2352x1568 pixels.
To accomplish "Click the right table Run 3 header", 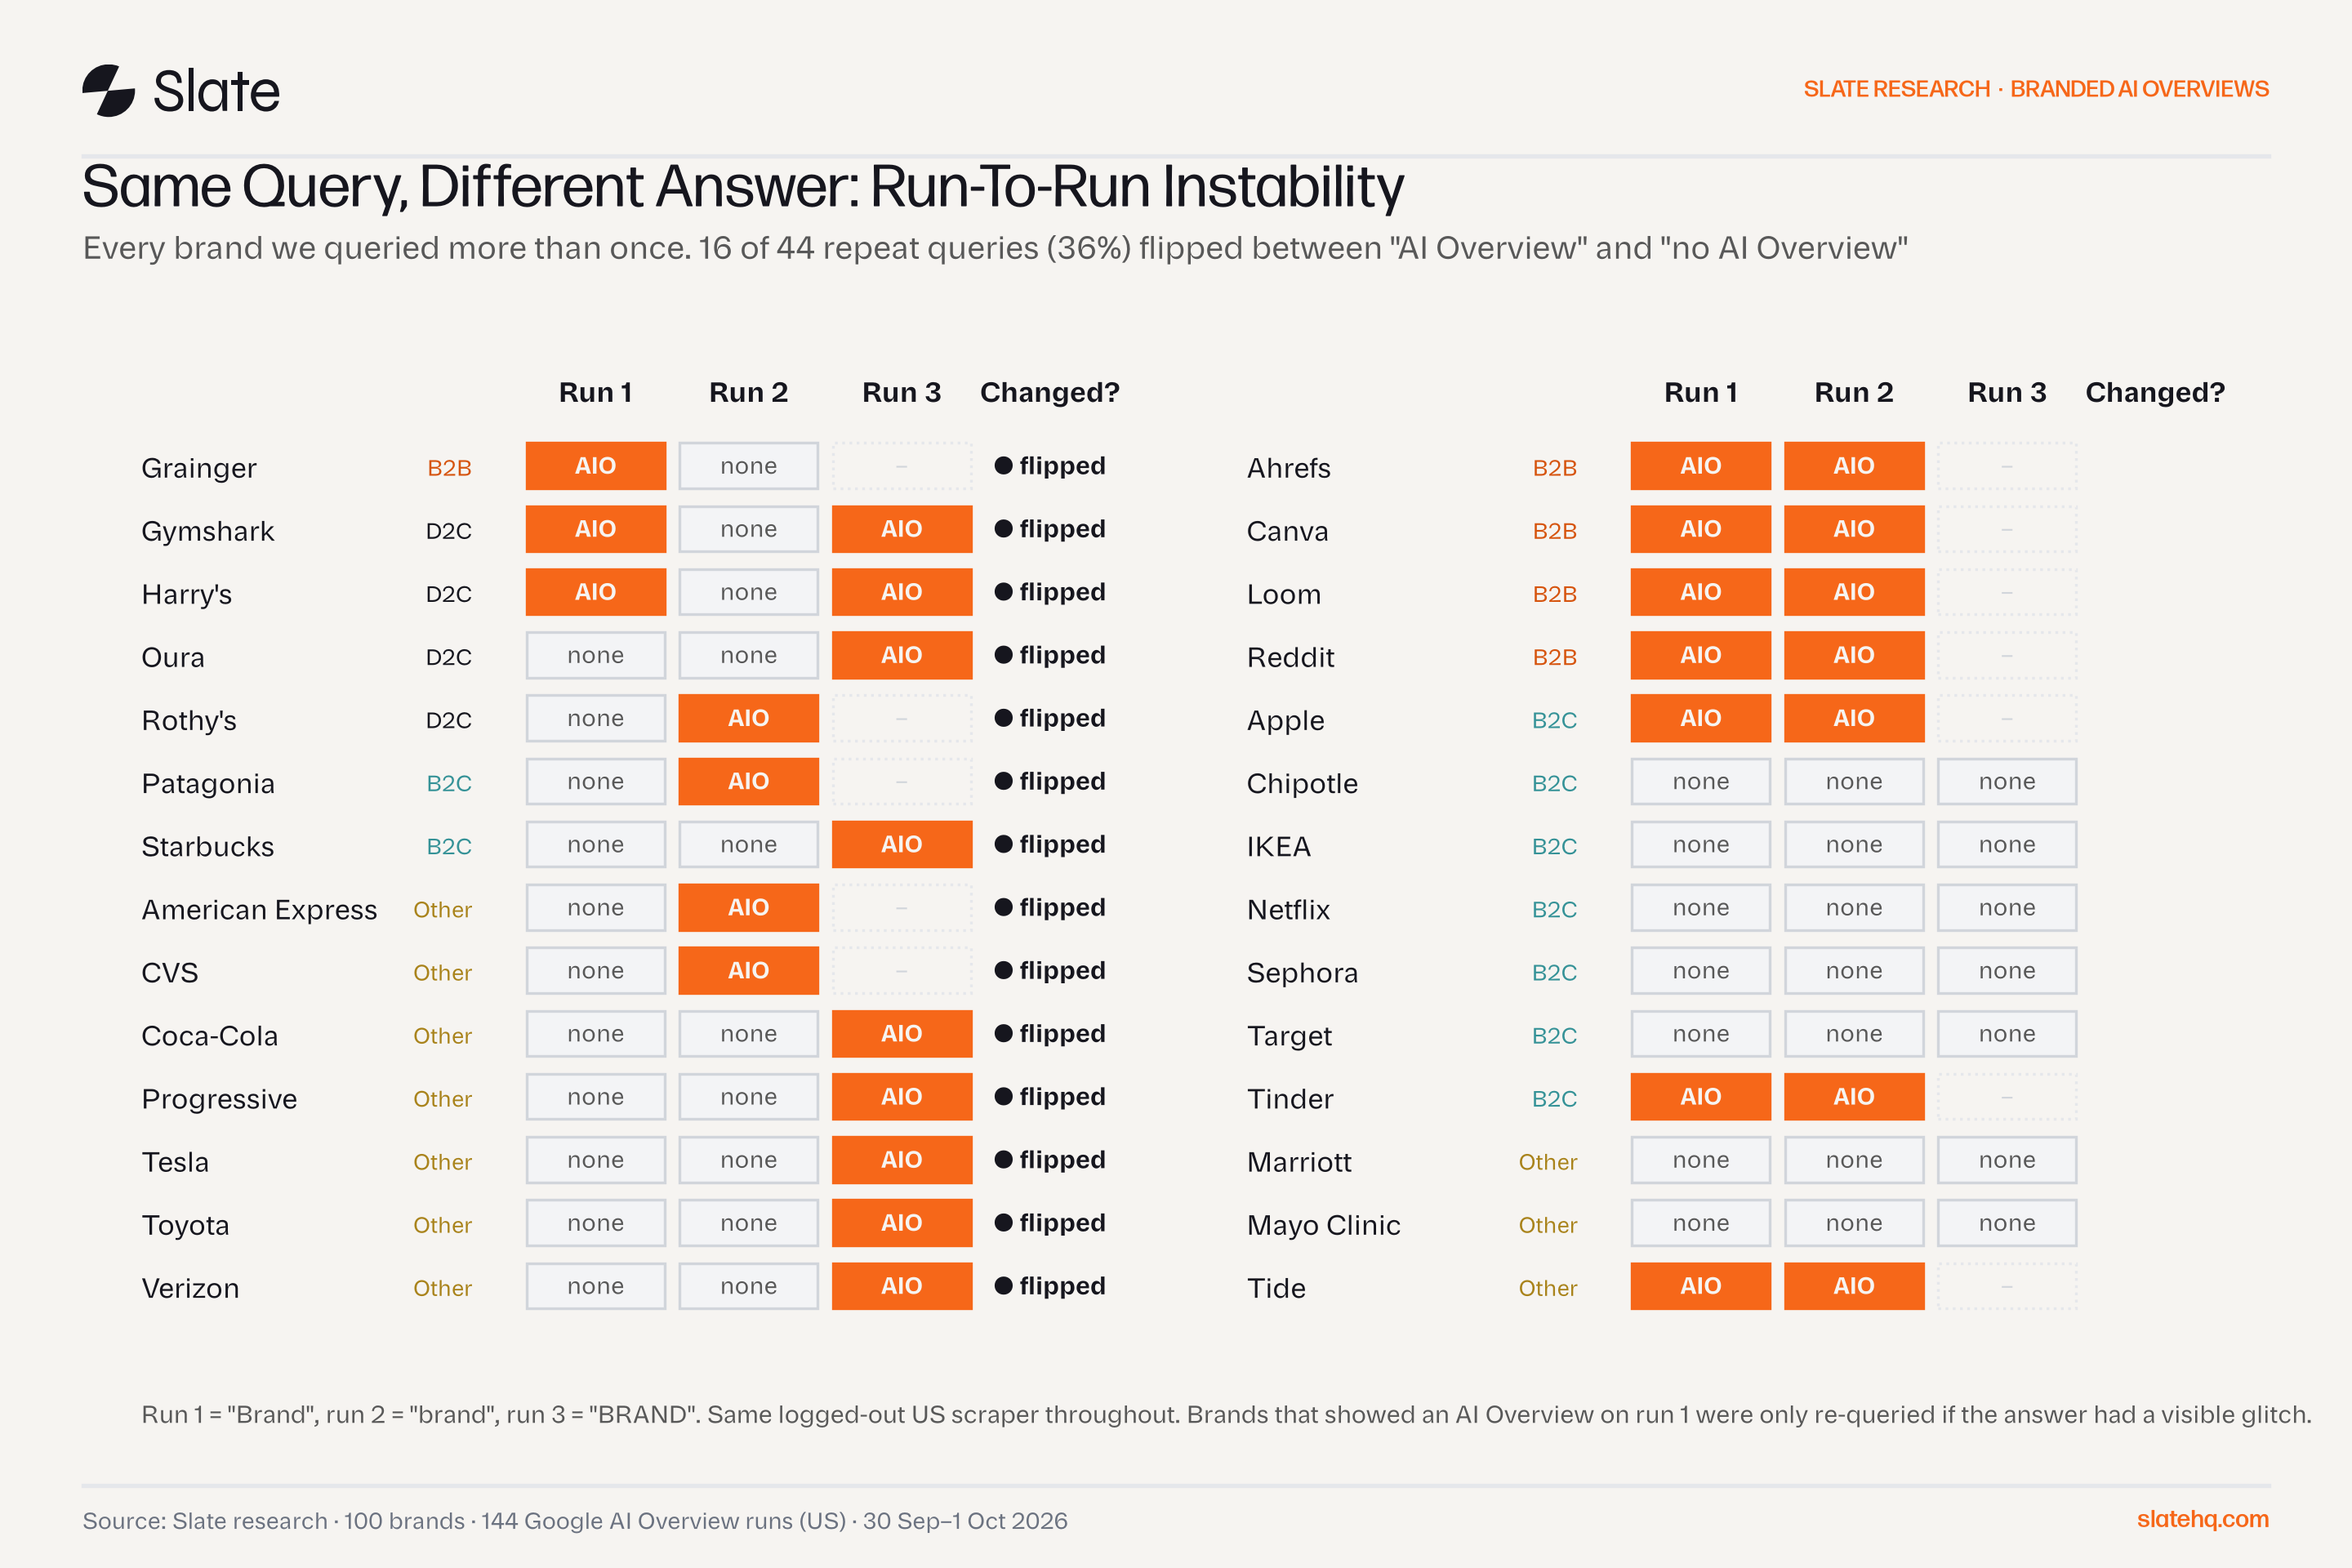I will click(x=2007, y=392).
